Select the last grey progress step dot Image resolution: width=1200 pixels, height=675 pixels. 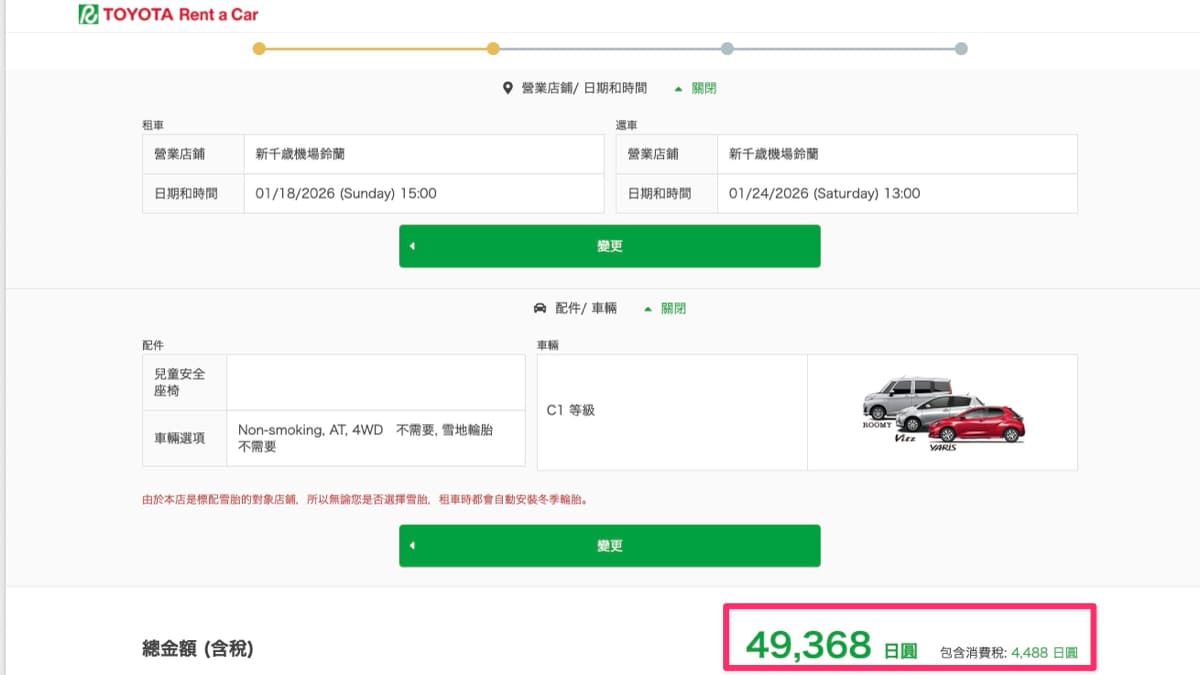(961, 48)
